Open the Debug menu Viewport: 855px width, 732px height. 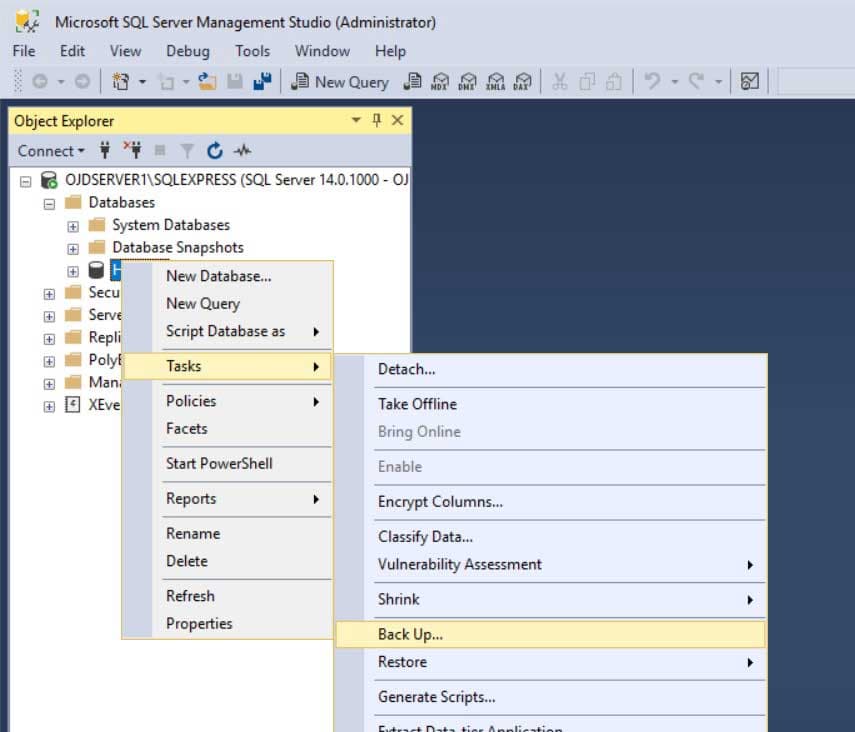point(188,51)
